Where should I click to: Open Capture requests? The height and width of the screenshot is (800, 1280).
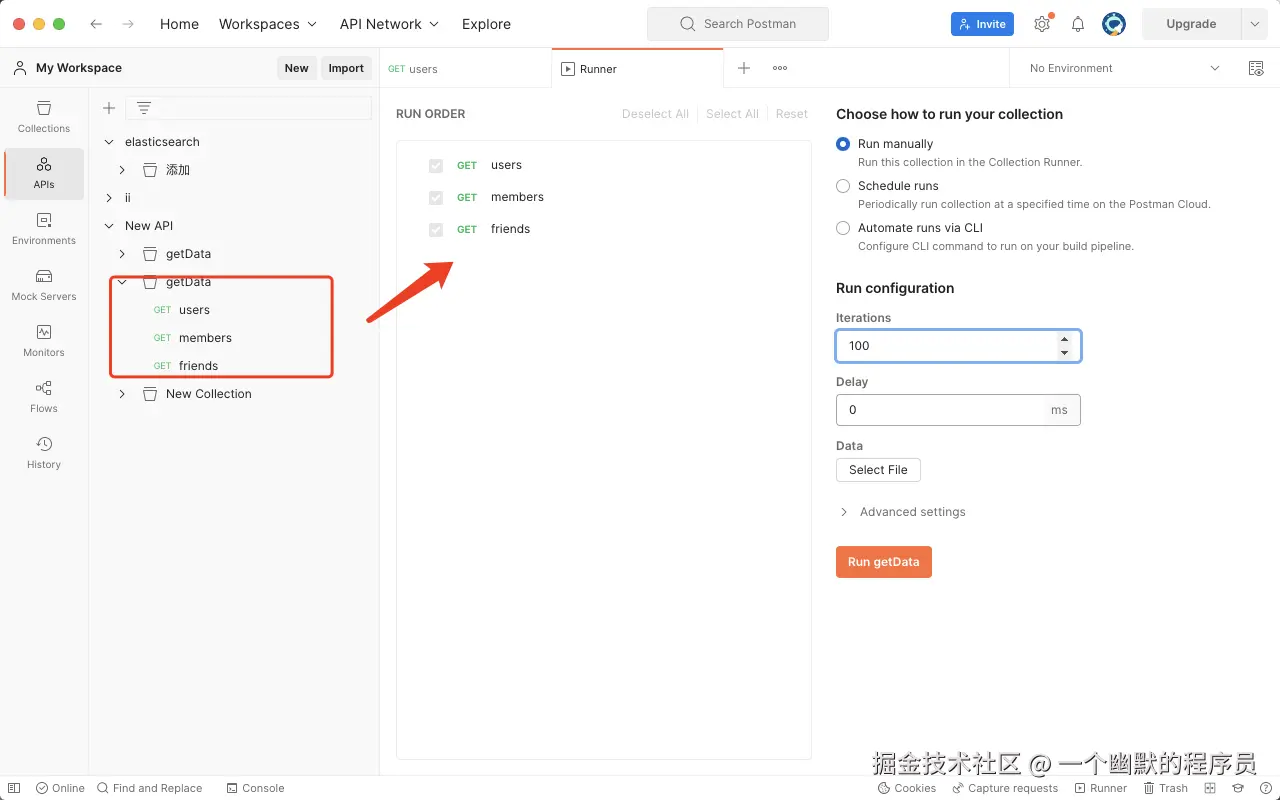[1005, 788]
